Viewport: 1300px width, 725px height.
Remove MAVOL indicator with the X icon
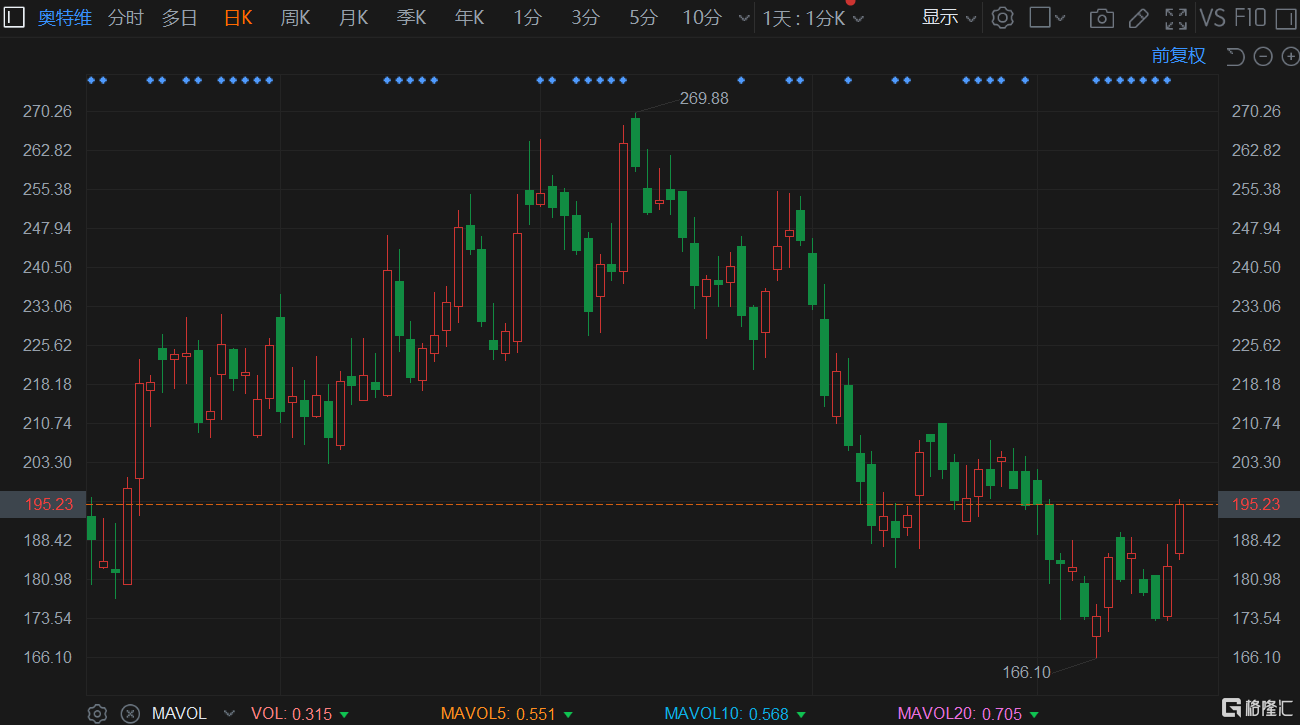pyautogui.click(x=129, y=713)
